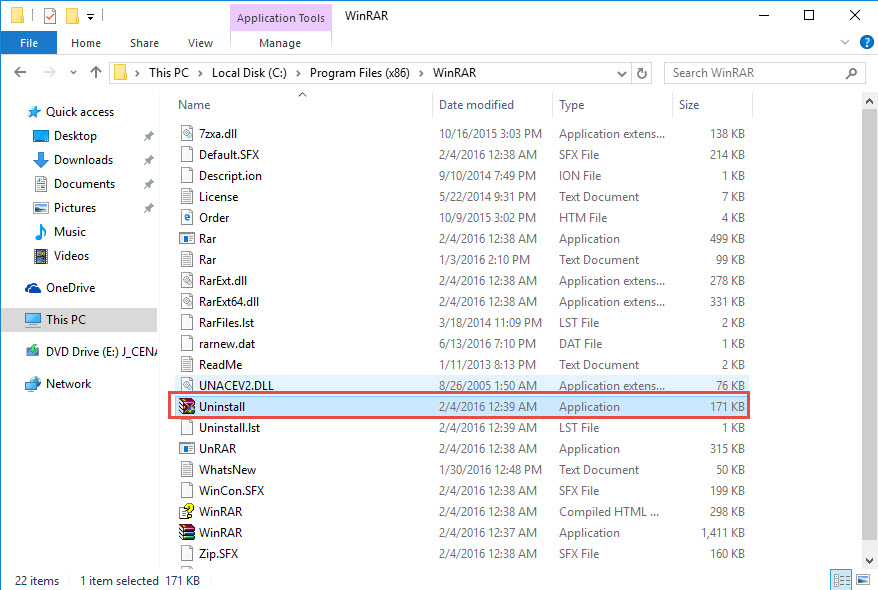Click the Desktop icon in sidebar

(x=41, y=136)
